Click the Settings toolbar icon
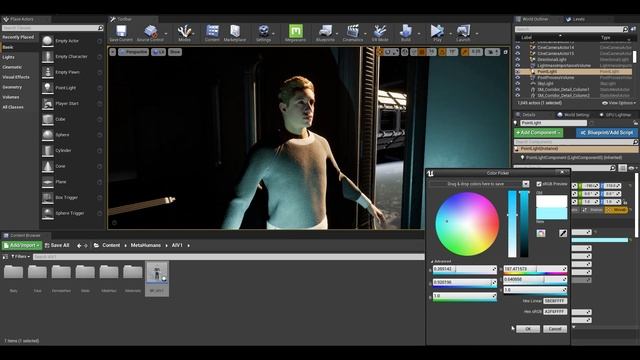This screenshot has height=360, width=640. tap(263, 33)
